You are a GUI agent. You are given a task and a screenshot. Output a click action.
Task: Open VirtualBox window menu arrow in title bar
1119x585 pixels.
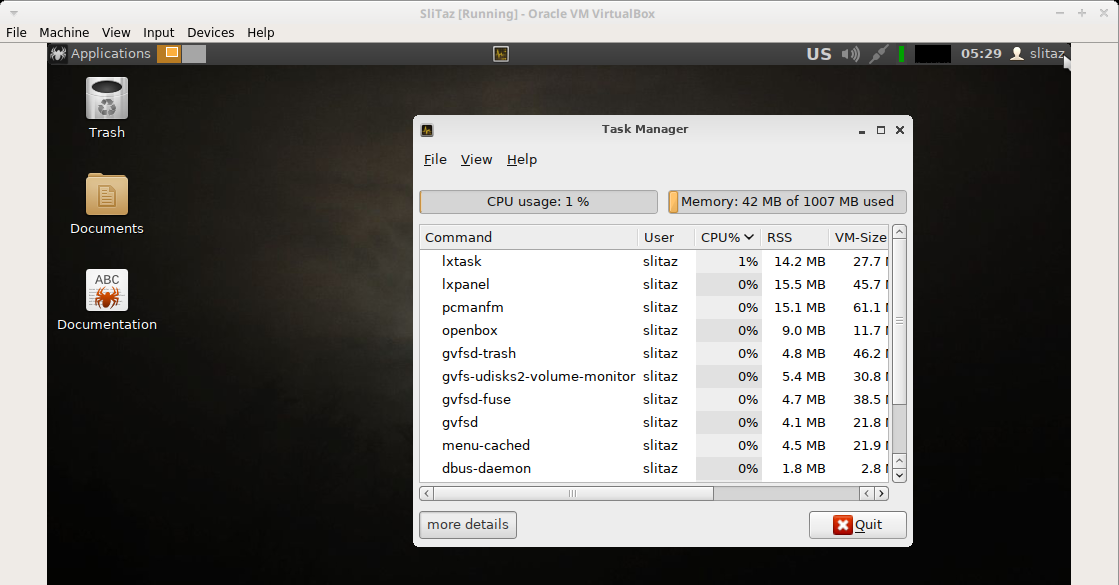[x=14, y=13]
